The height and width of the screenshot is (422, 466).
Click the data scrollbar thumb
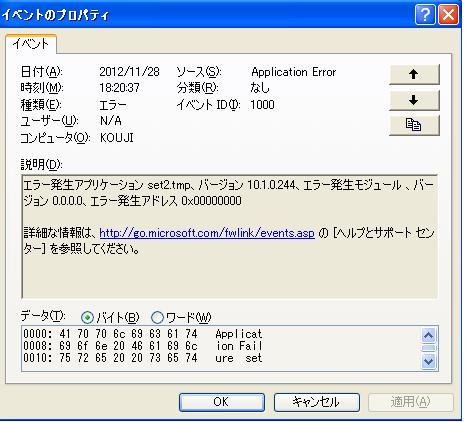pyautogui.click(x=428, y=348)
